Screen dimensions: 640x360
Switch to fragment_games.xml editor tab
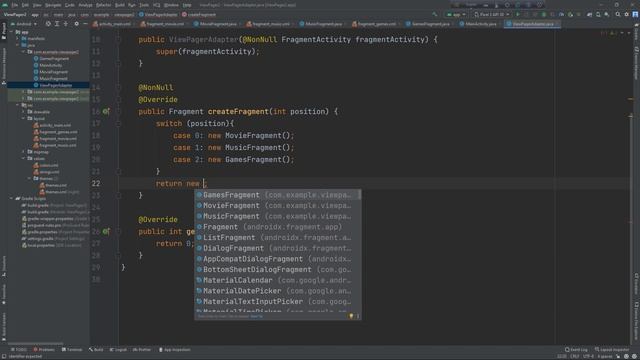point(375,24)
